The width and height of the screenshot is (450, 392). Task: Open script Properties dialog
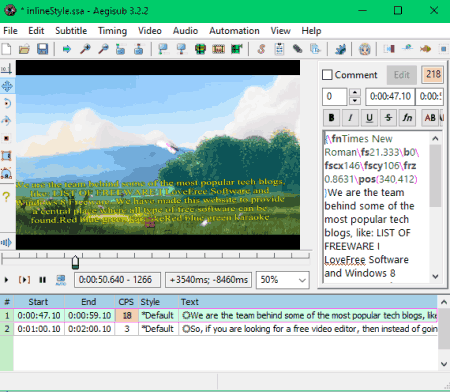tap(279, 49)
